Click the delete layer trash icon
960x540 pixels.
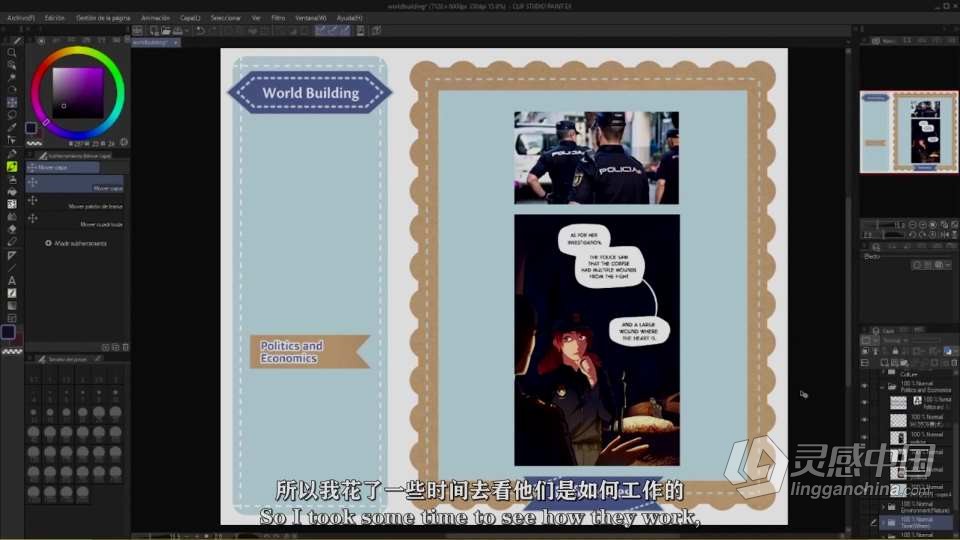954,362
